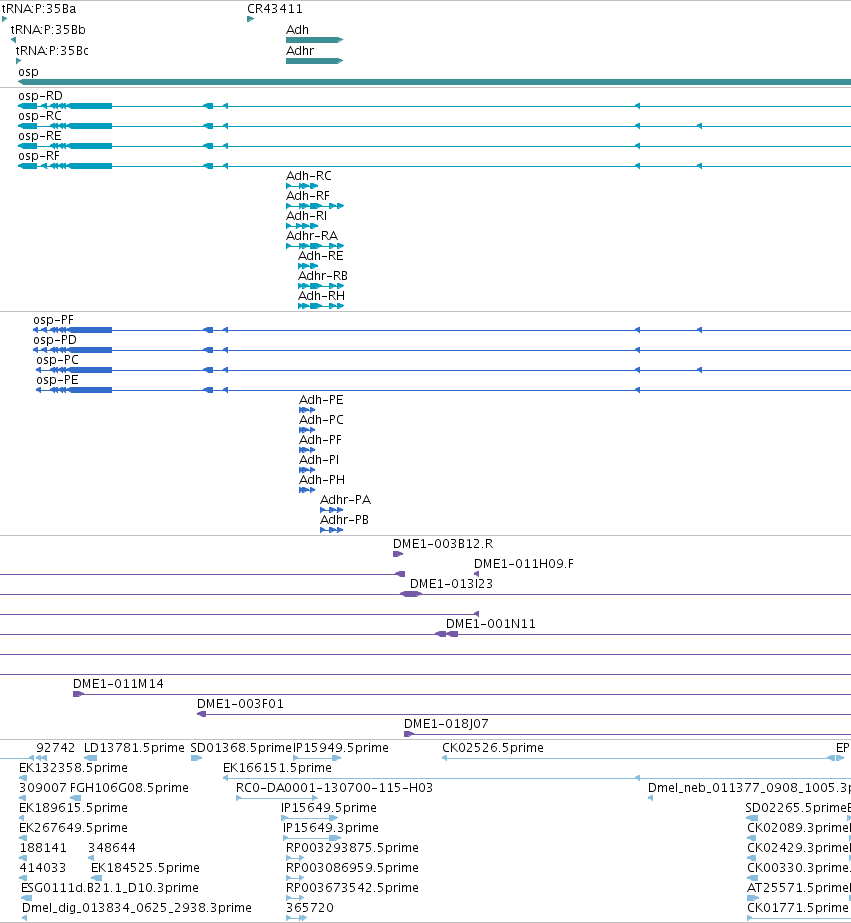Select the 188141 EST label

pyautogui.click(x=43, y=848)
